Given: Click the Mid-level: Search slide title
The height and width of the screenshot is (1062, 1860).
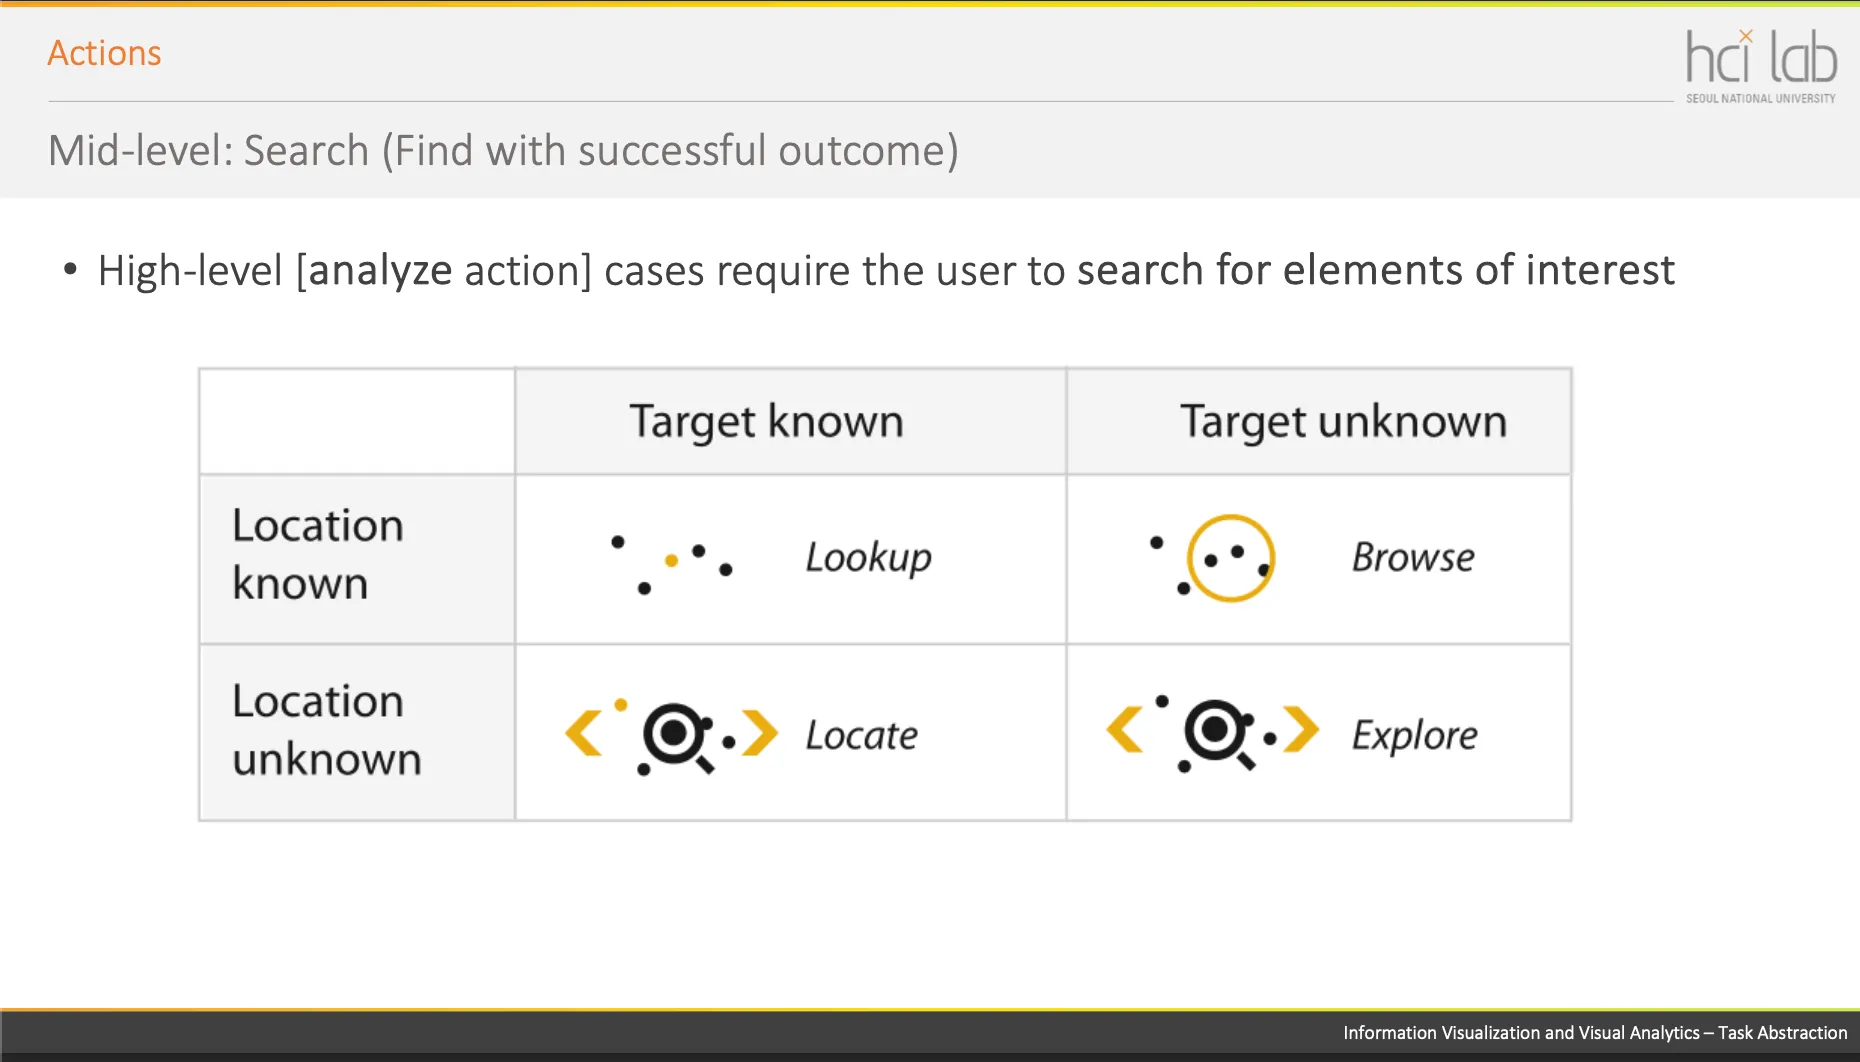Looking at the screenshot, I should (503, 151).
